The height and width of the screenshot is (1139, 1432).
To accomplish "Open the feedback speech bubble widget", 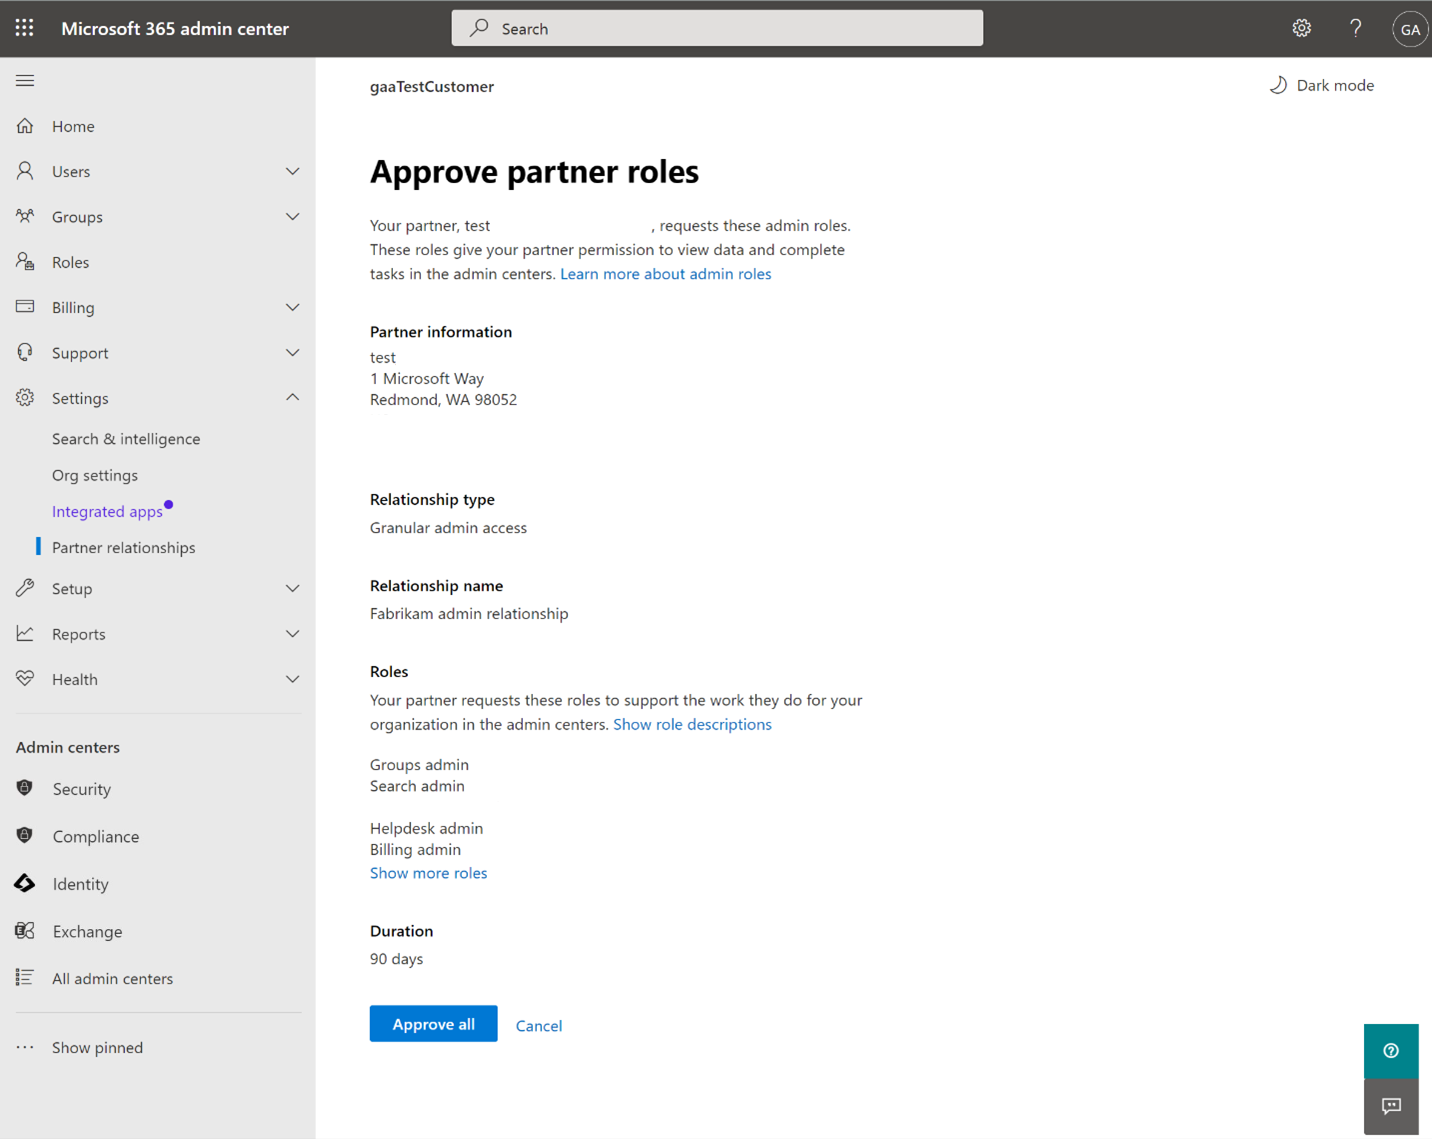I will [x=1391, y=1106].
